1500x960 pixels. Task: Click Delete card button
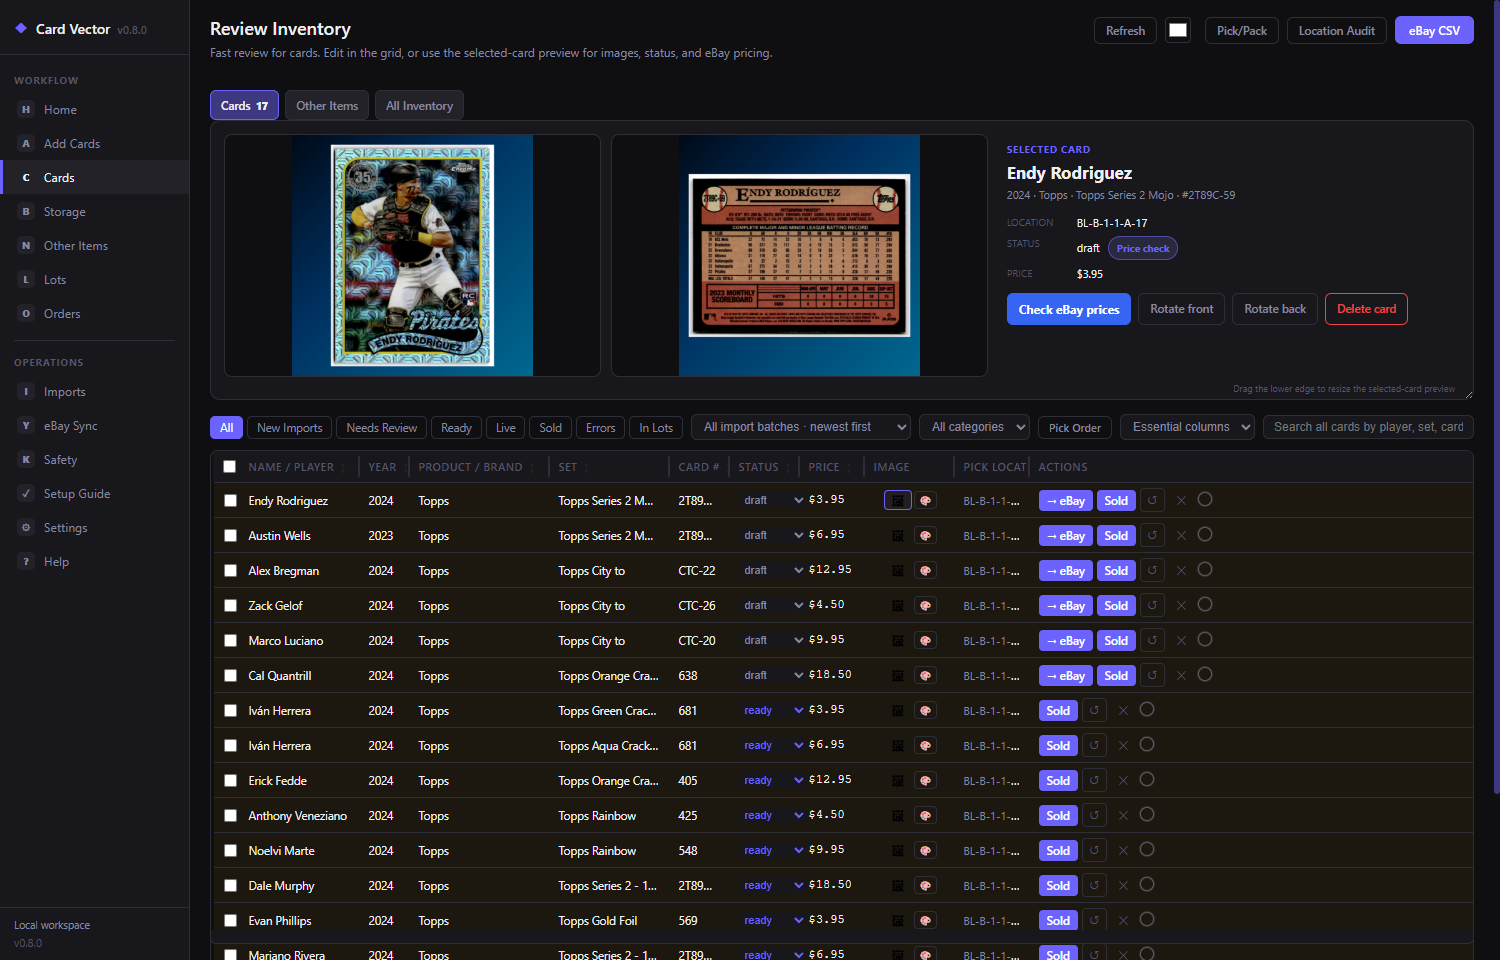[x=1366, y=309]
